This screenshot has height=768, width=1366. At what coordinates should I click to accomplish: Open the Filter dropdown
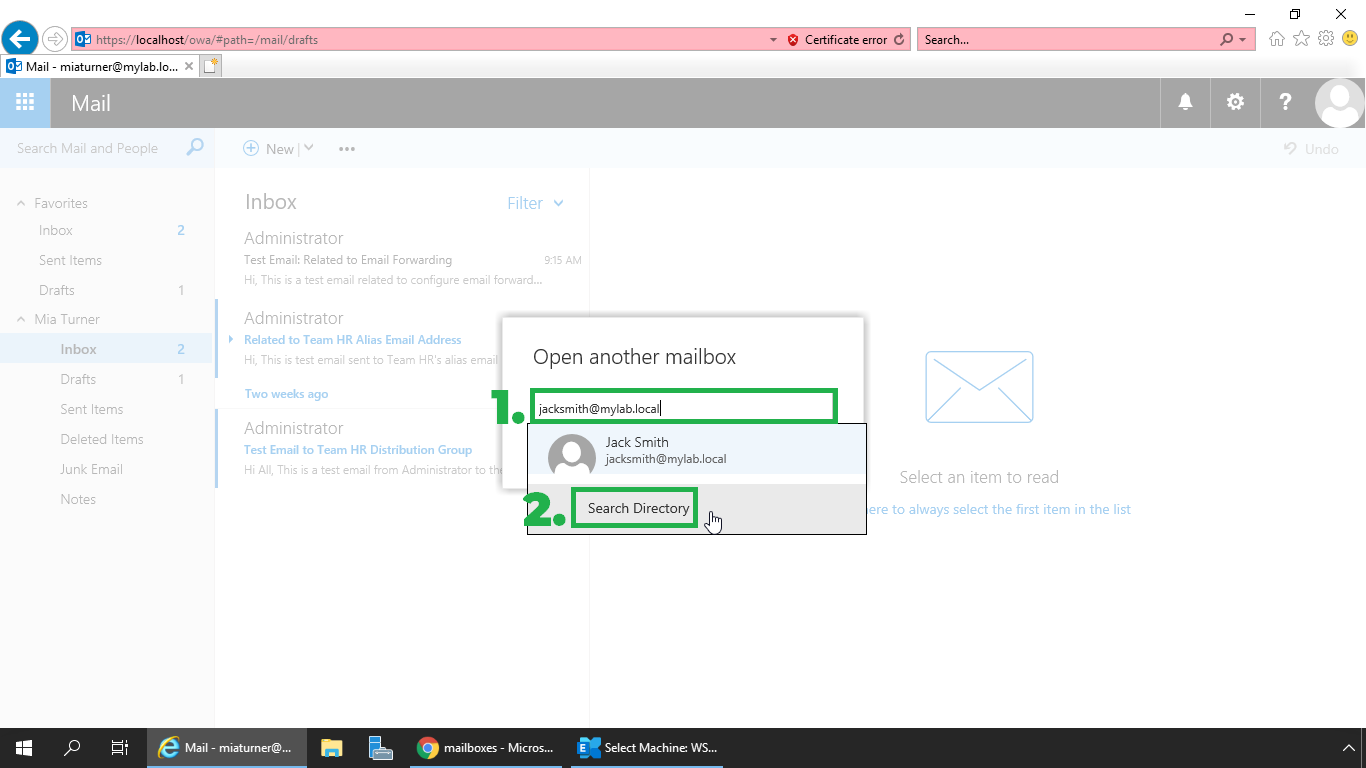535,203
